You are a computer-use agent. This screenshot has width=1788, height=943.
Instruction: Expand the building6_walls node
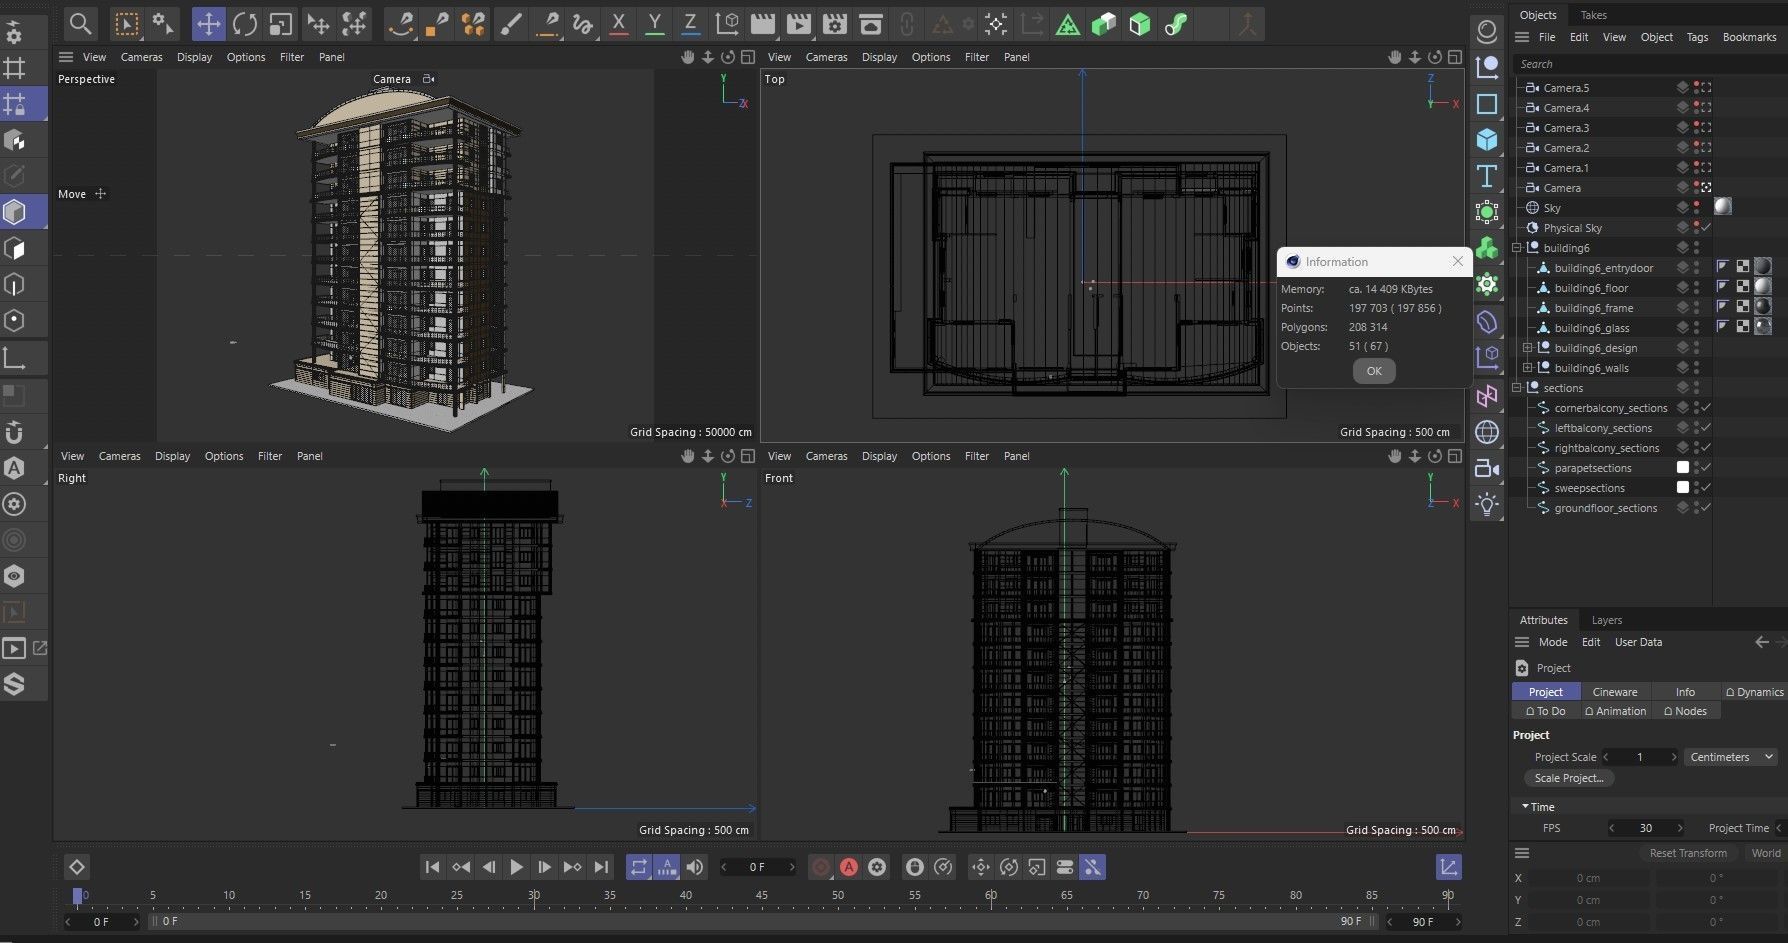click(1527, 368)
